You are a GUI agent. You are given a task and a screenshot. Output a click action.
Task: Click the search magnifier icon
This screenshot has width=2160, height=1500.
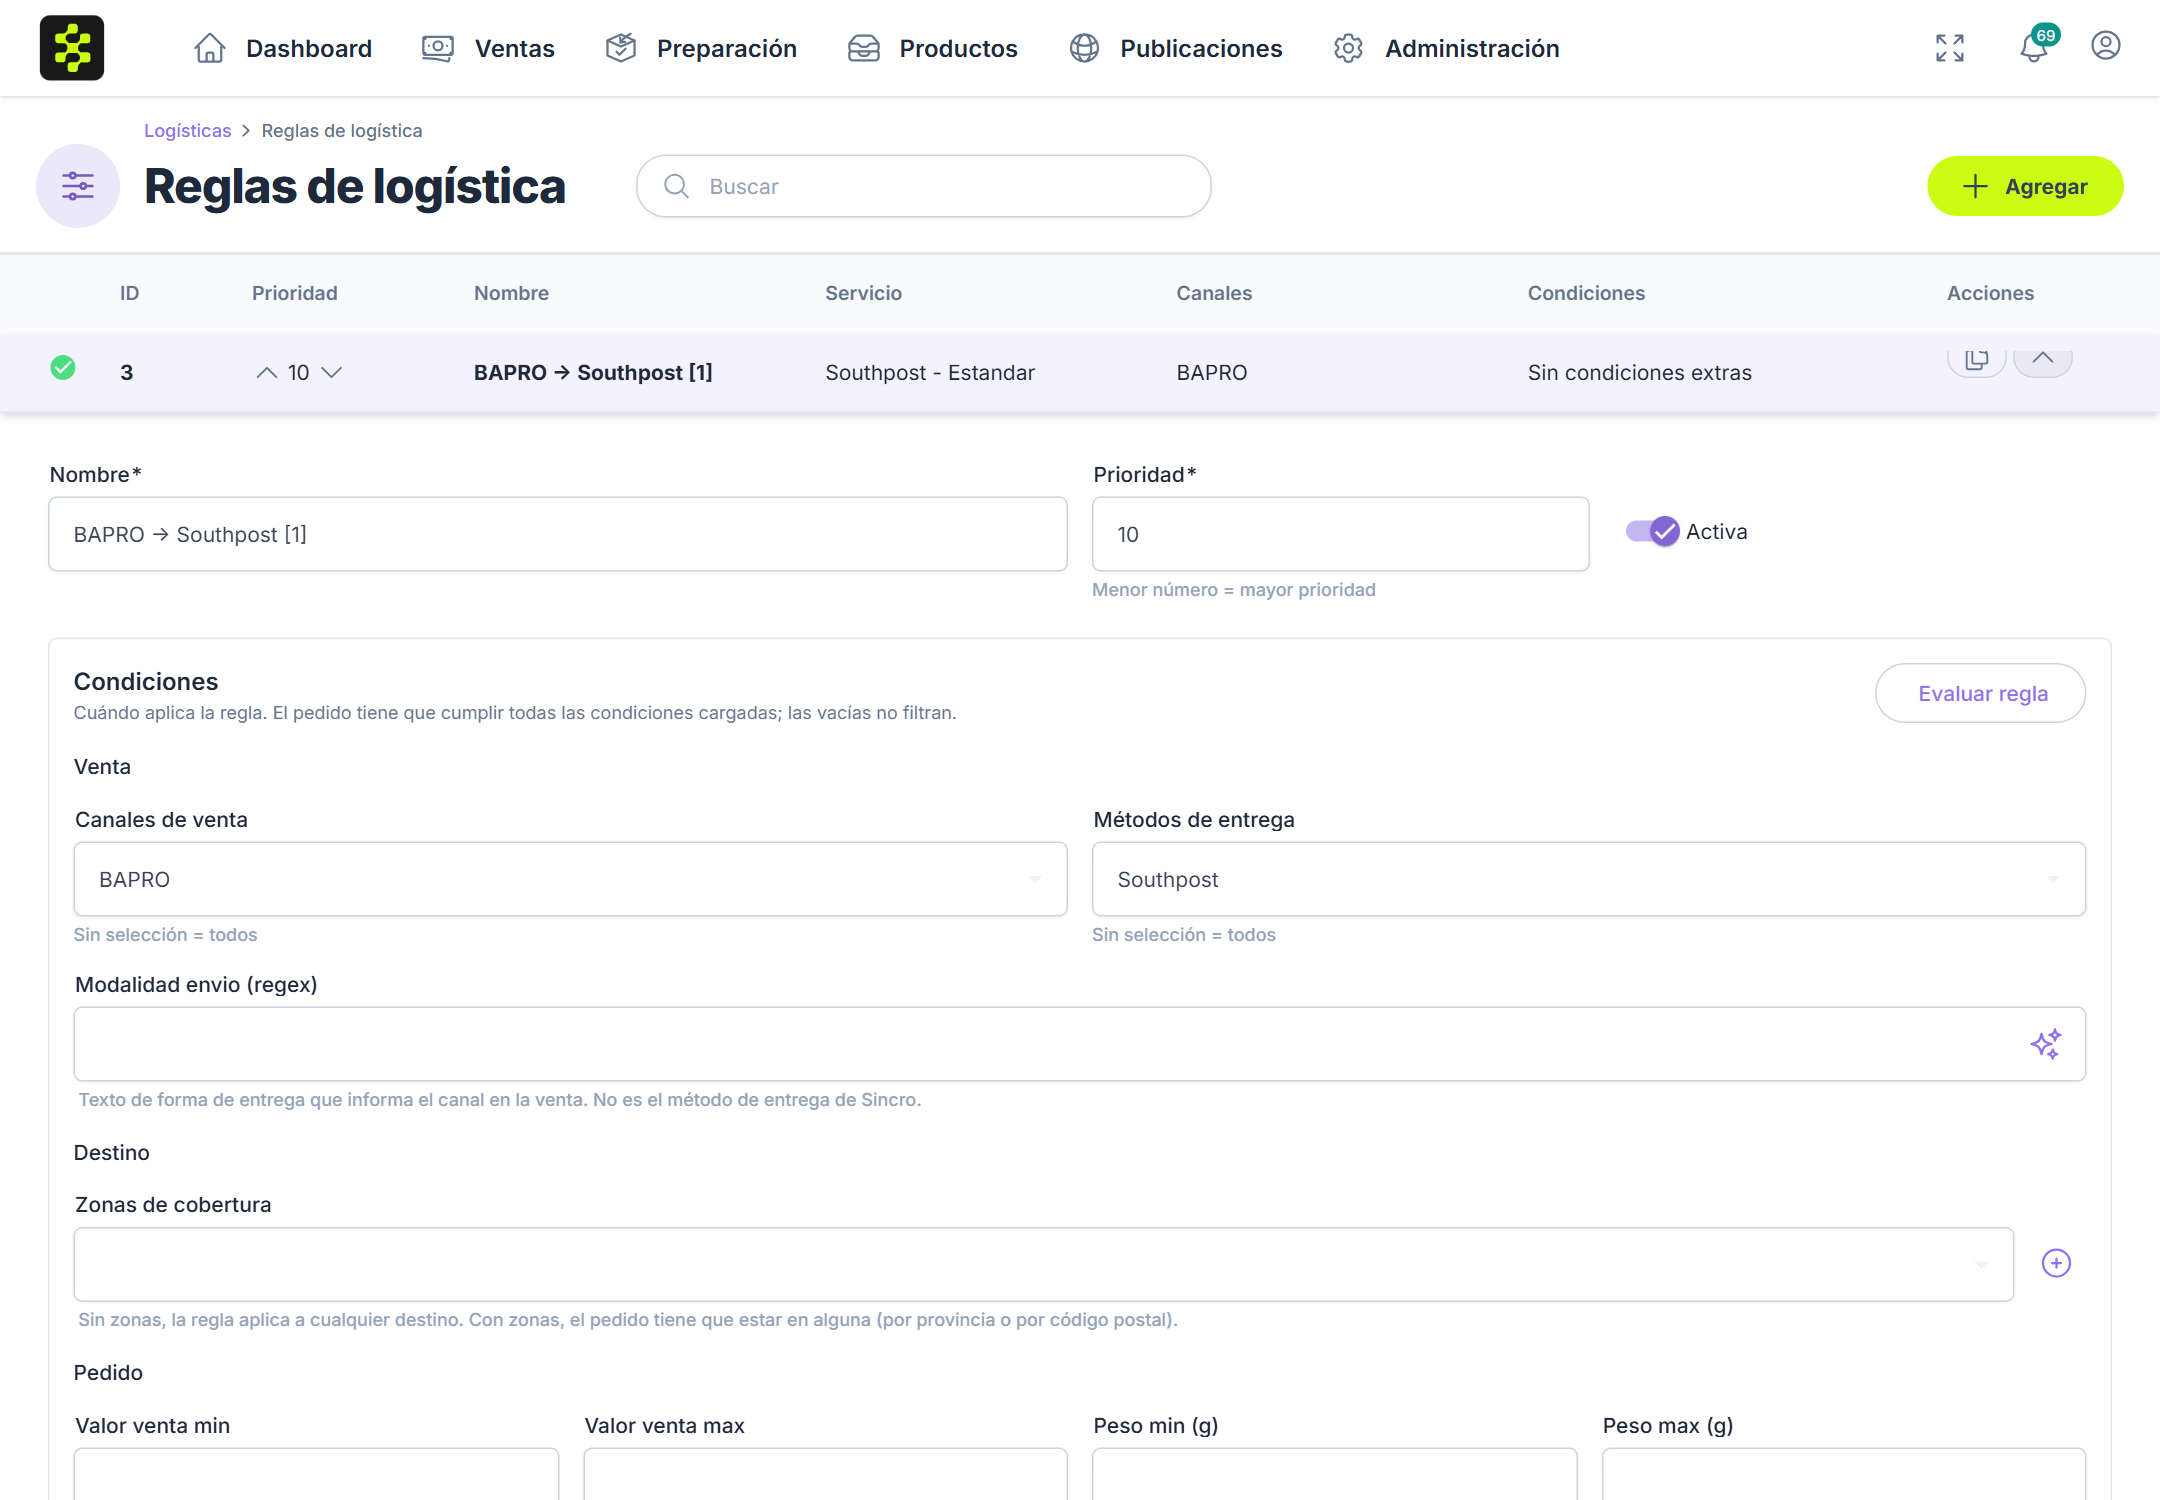[677, 186]
